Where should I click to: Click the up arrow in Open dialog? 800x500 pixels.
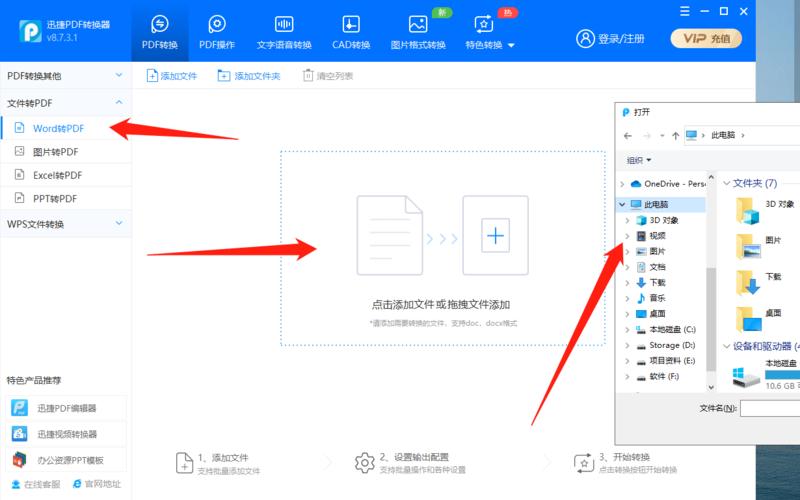tap(676, 136)
